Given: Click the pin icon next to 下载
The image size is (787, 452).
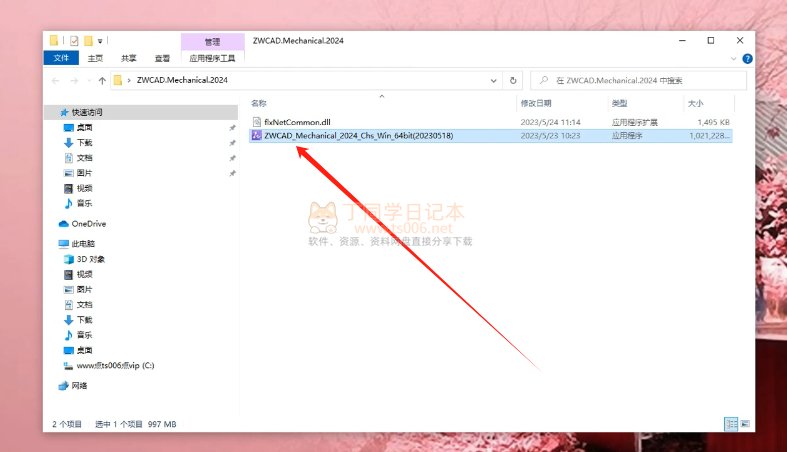Looking at the screenshot, I should point(232,143).
